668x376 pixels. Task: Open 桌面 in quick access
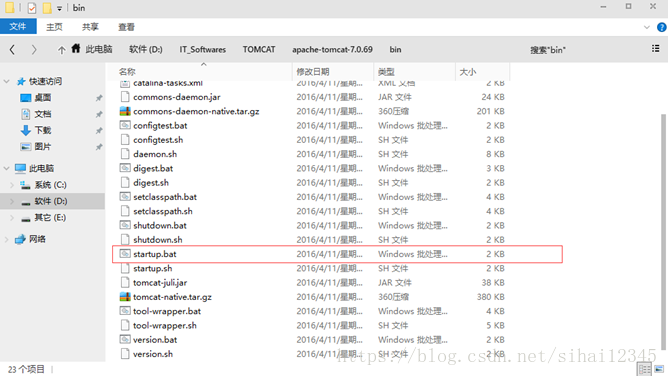click(43, 98)
